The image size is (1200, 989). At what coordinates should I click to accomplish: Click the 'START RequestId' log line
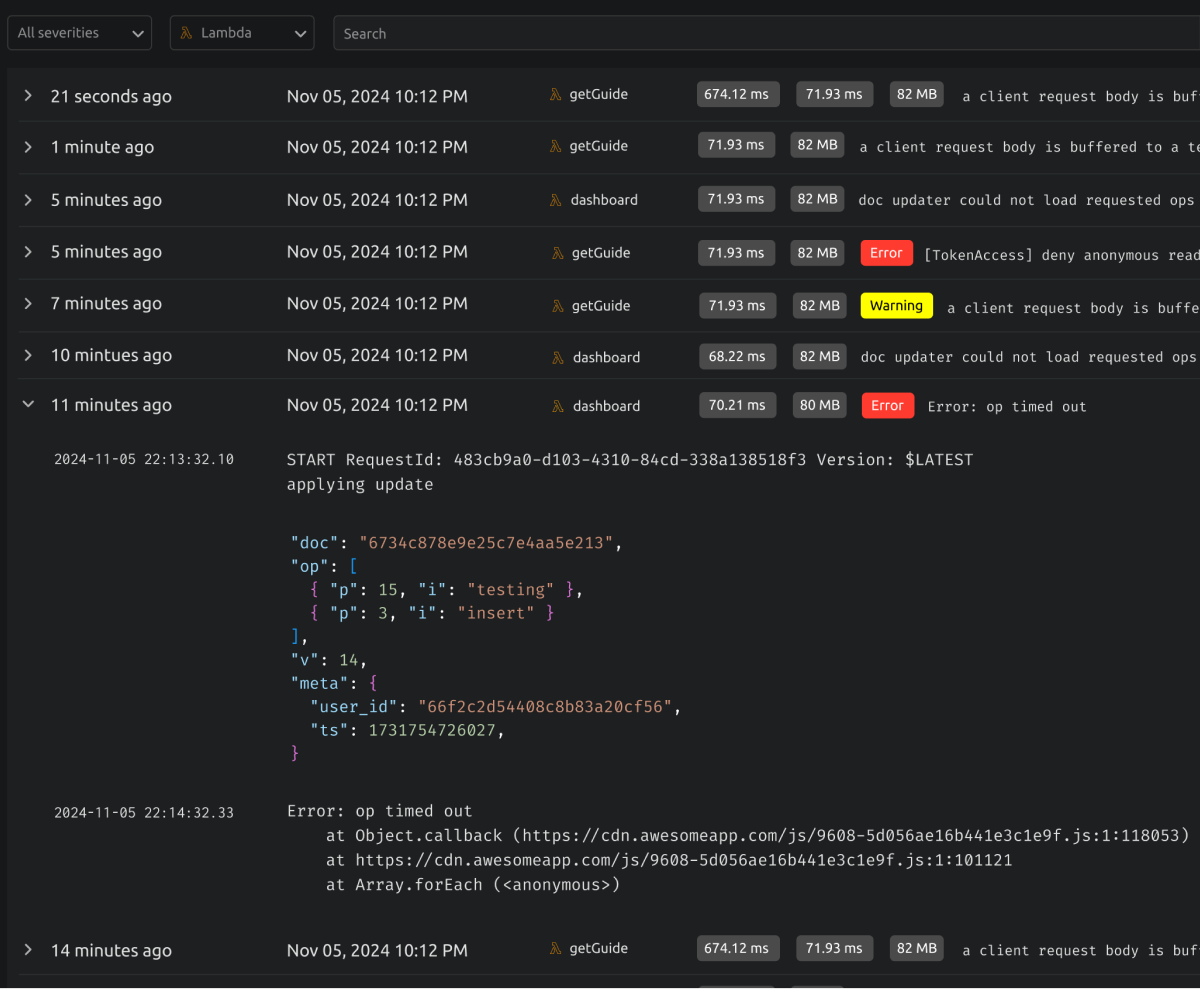pyautogui.click(x=630, y=460)
